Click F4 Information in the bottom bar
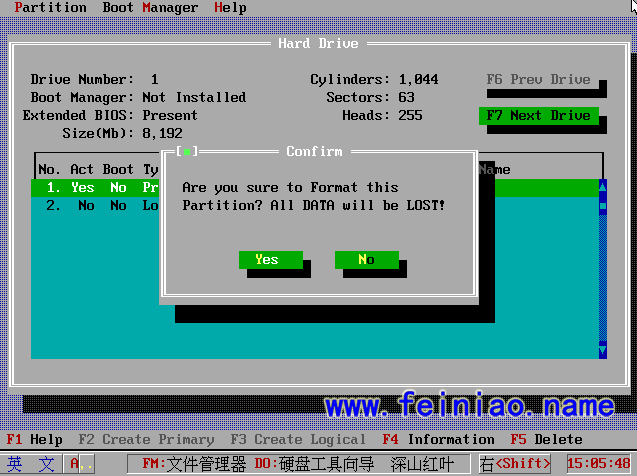This screenshot has width=637, height=476. coord(439,439)
